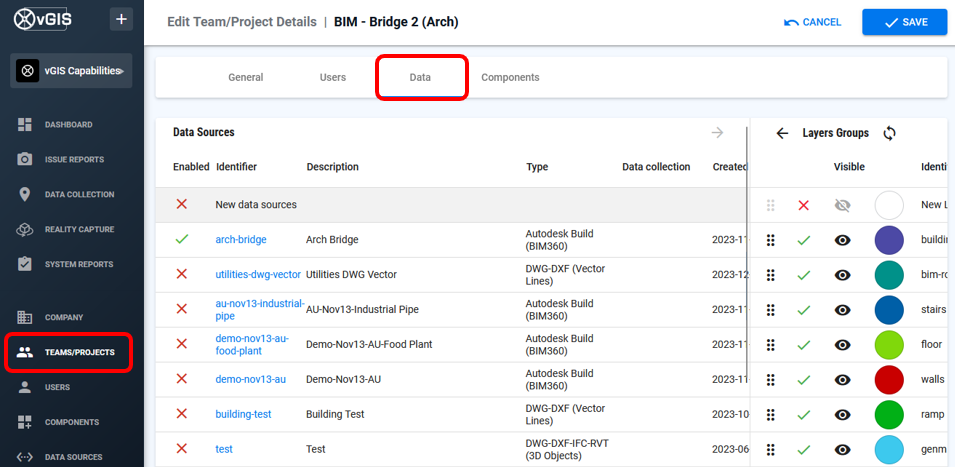Click the purple color swatch of building layer

pyautogui.click(x=889, y=241)
